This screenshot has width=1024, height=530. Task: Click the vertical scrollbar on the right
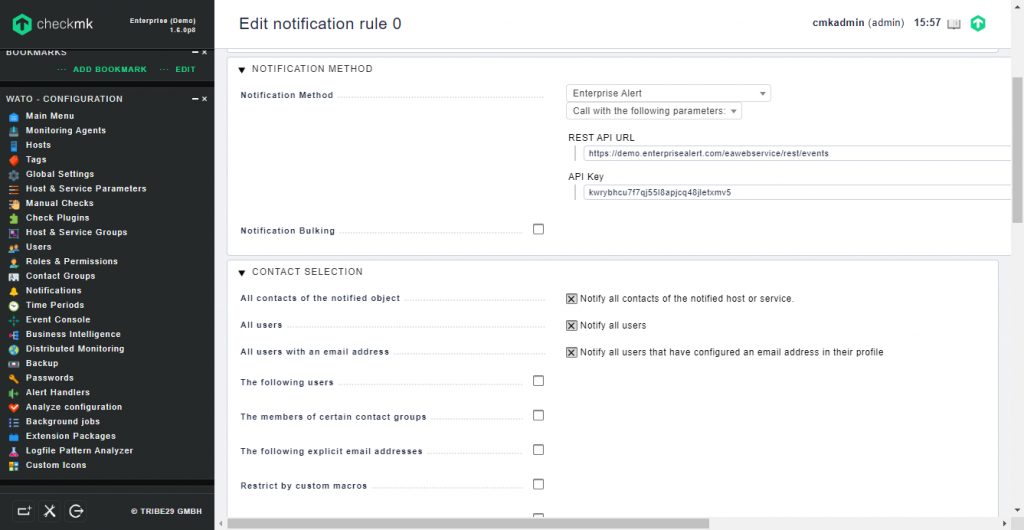click(x=1017, y=150)
